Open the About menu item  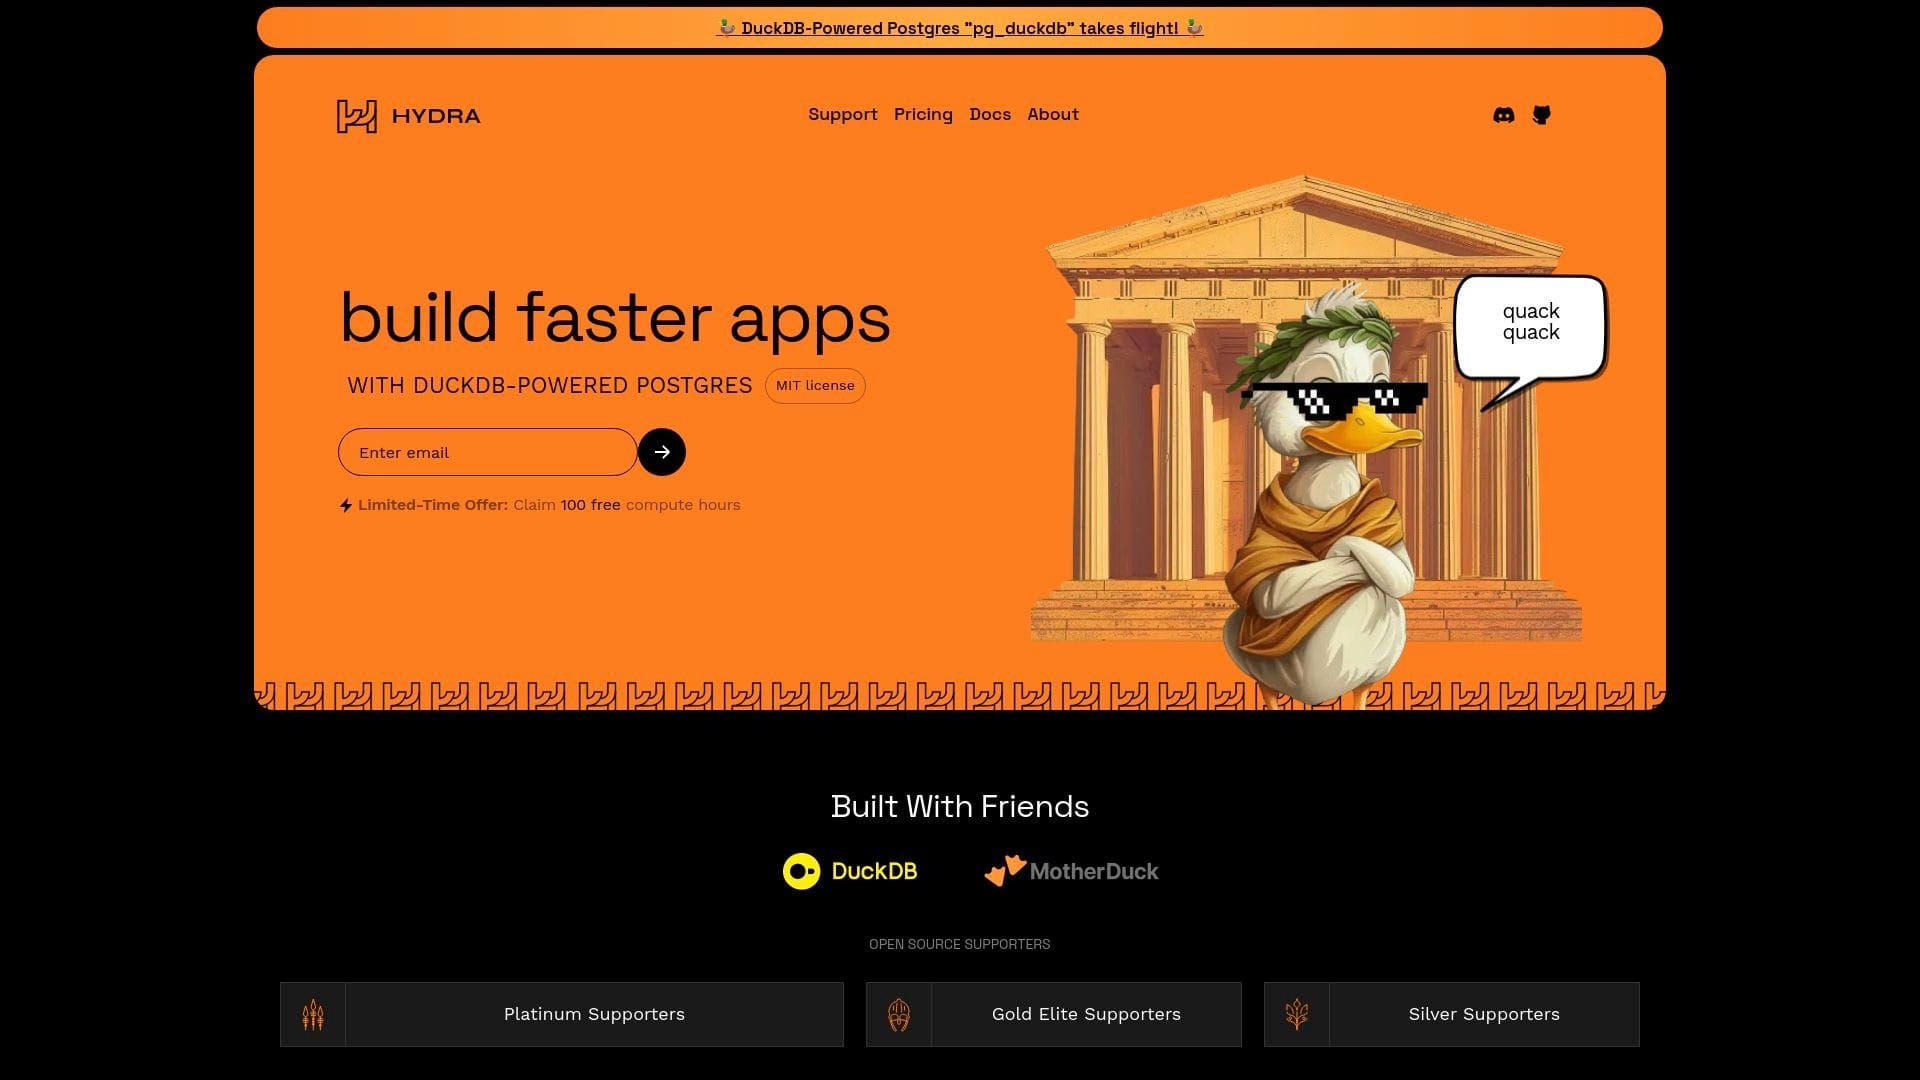click(x=1052, y=115)
